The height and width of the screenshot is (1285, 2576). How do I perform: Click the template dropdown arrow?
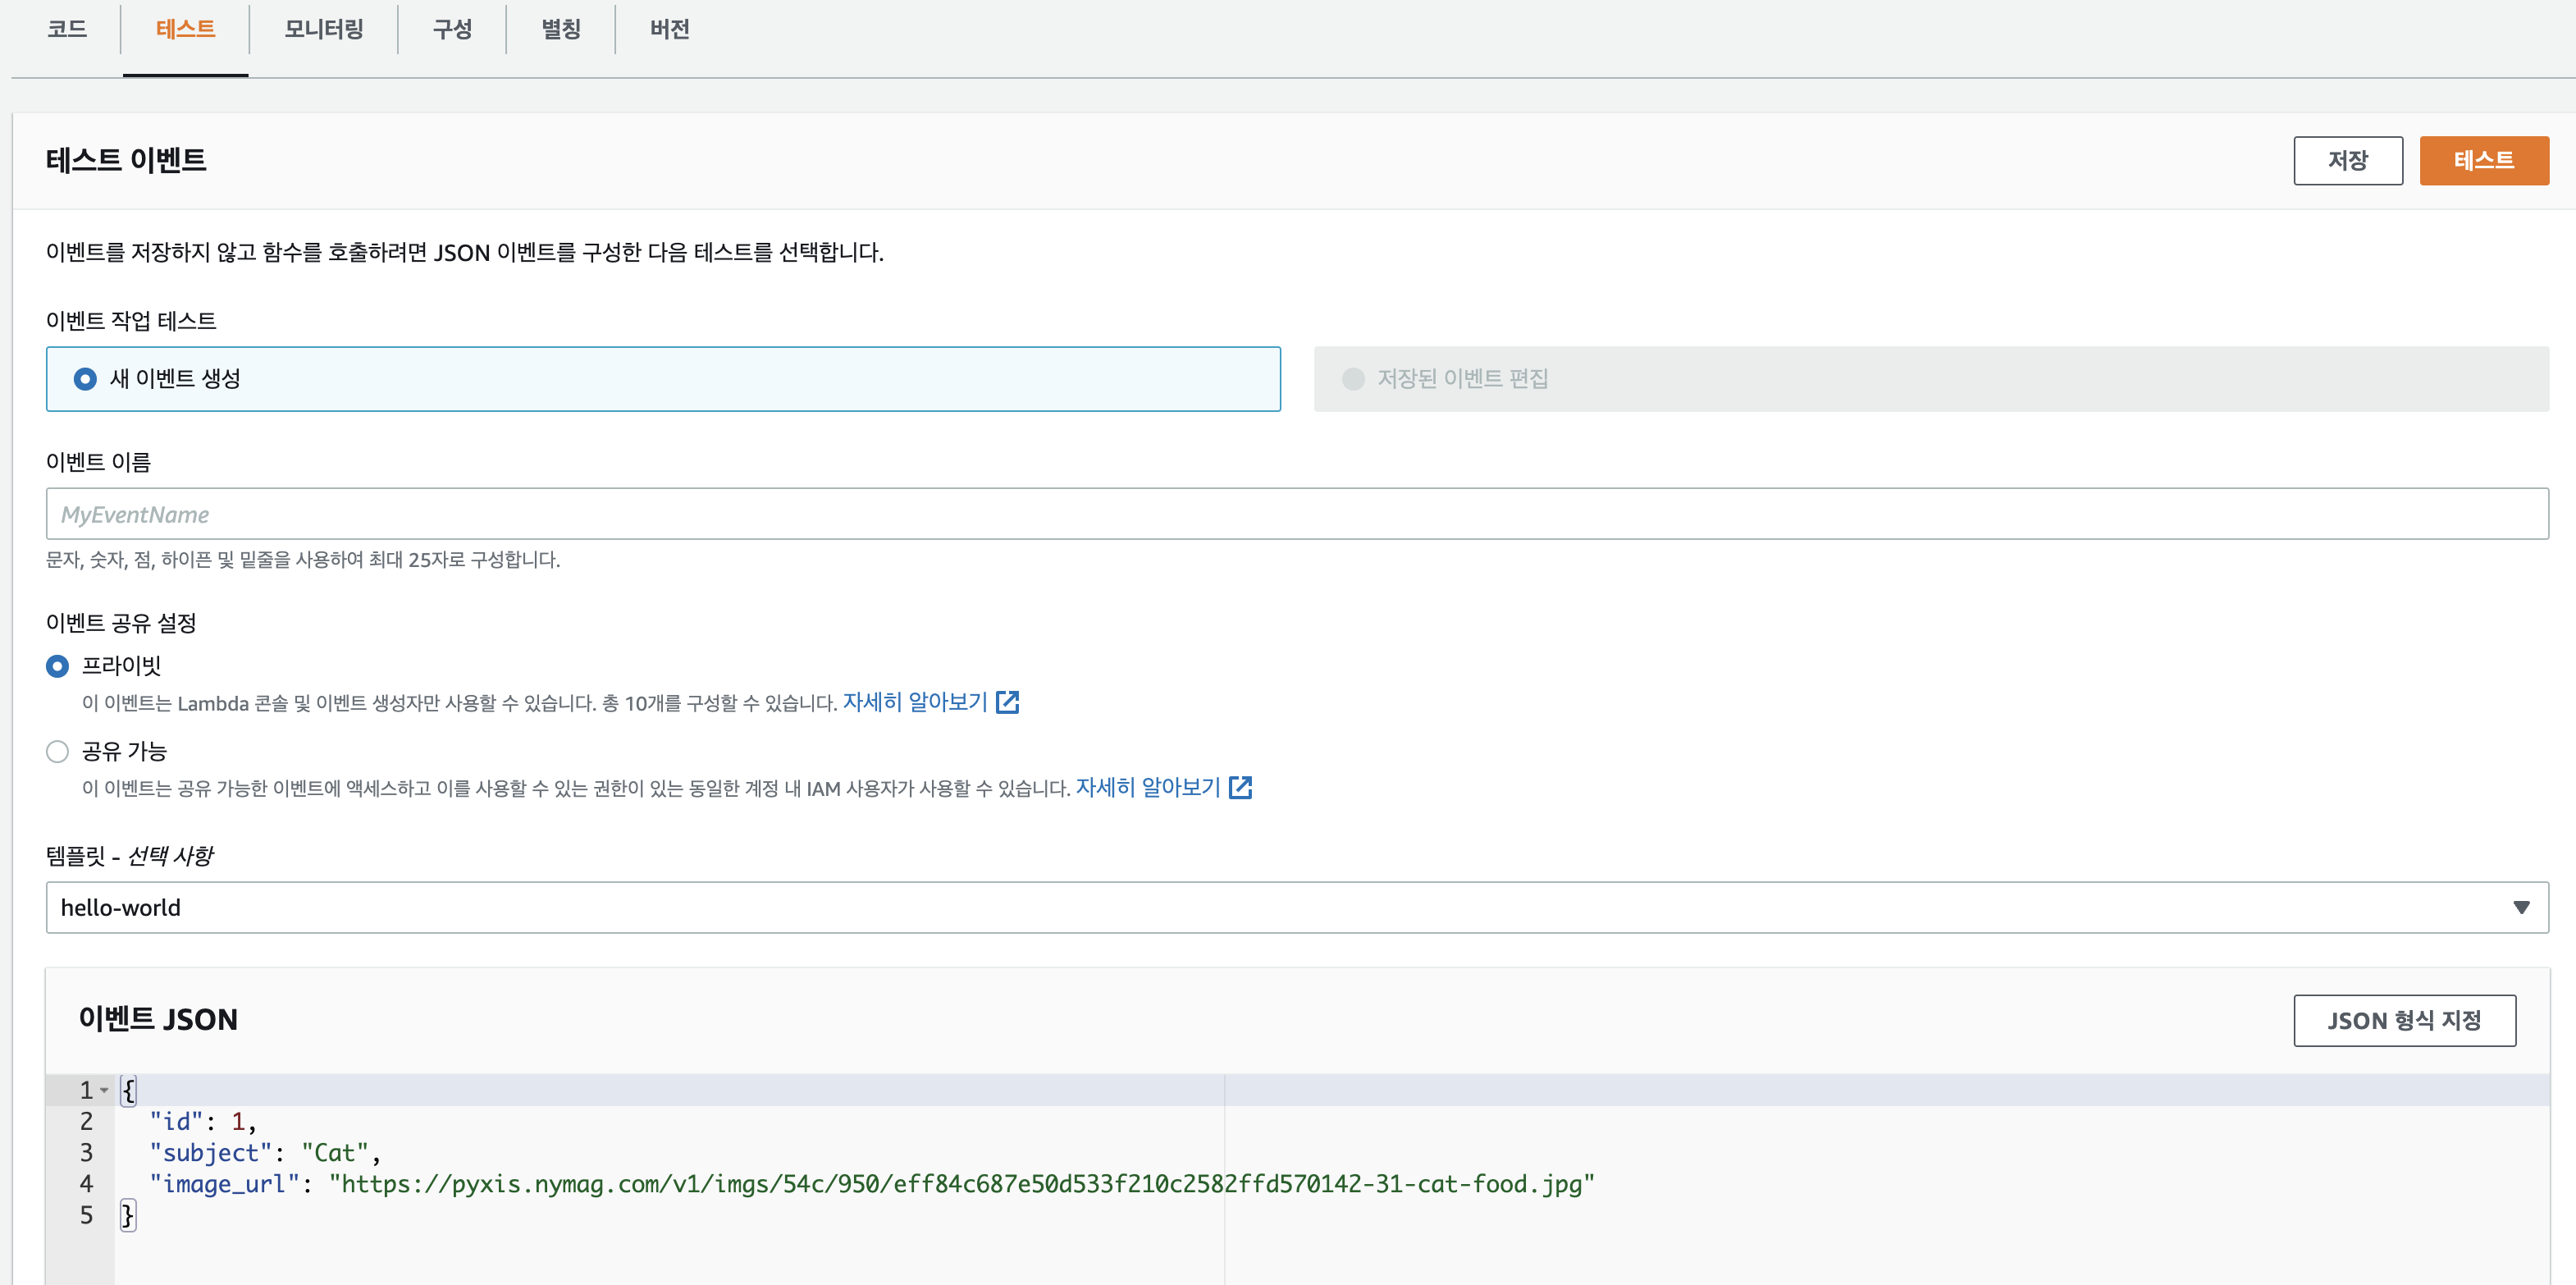pos(2521,907)
